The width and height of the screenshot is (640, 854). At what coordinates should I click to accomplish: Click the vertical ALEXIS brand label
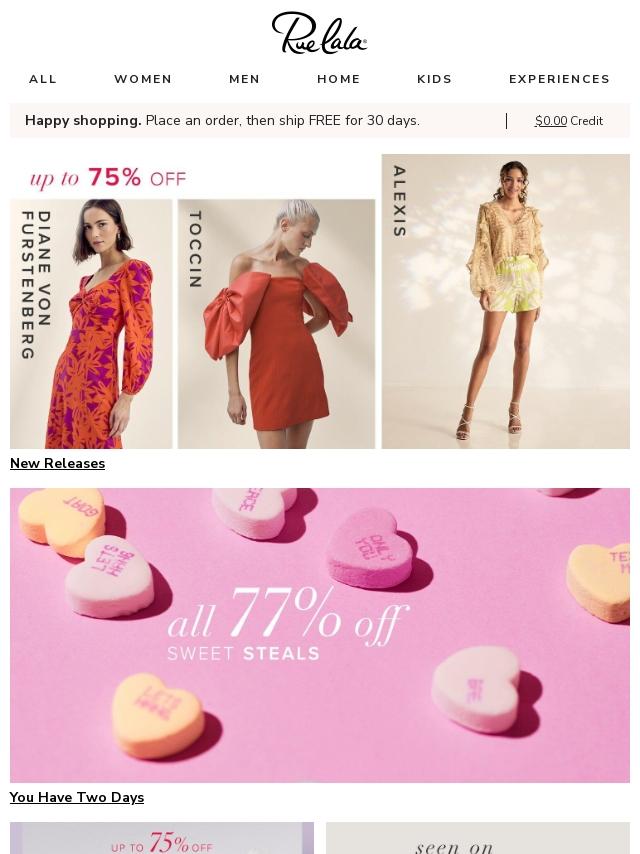tap(399, 201)
